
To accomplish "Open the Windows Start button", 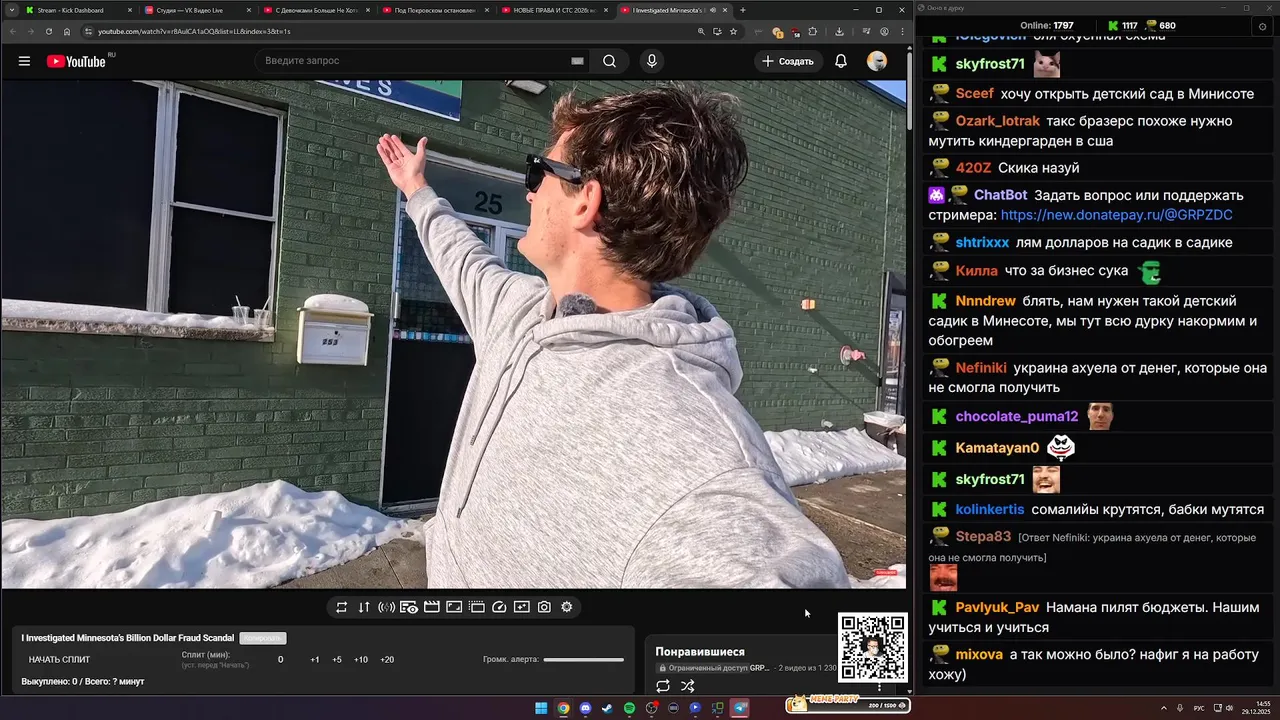I will [541, 708].
